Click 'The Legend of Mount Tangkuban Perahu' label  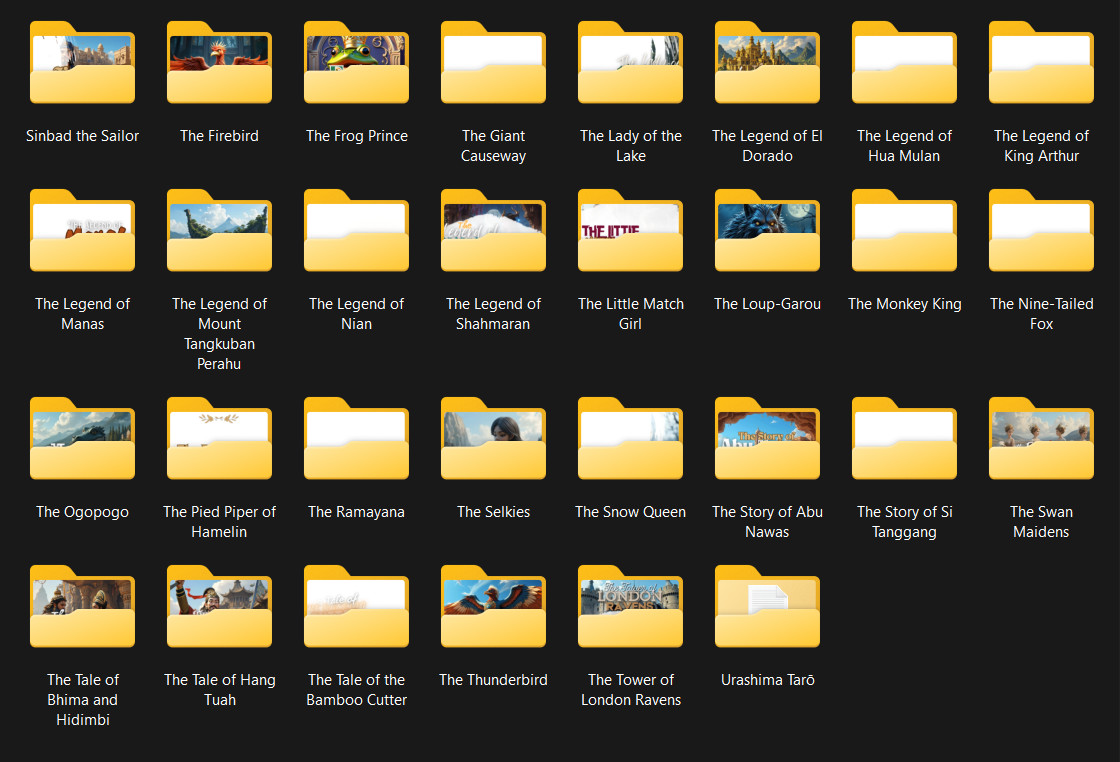pyautogui.click(x=219, y=334)
